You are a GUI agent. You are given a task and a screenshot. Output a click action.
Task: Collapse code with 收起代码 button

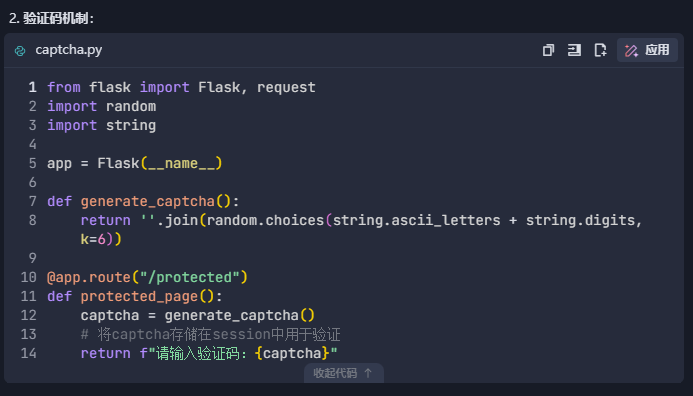343,373
